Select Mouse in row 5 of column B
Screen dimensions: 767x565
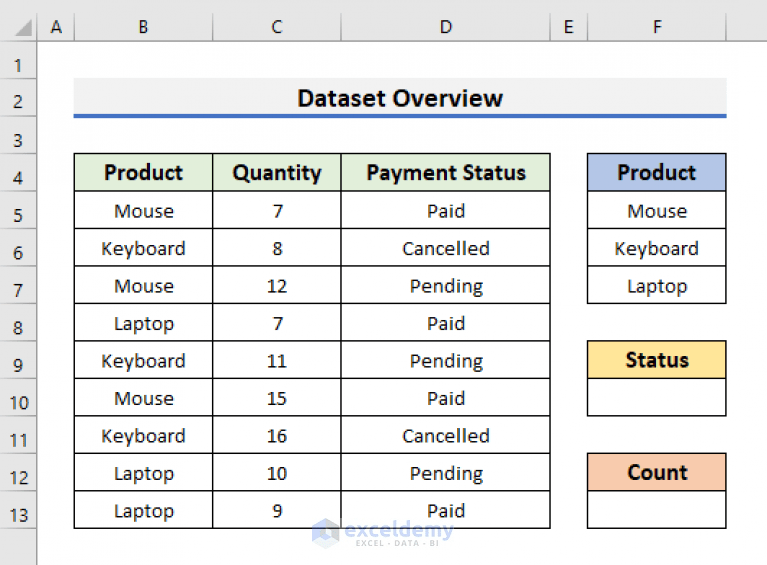pyautogui.click(x=143, y=210)
